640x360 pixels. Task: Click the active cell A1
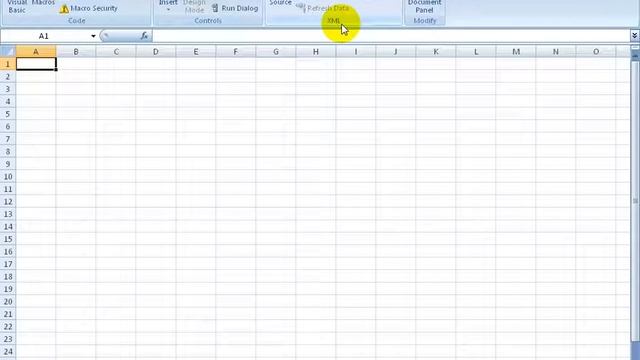point(36,64)
